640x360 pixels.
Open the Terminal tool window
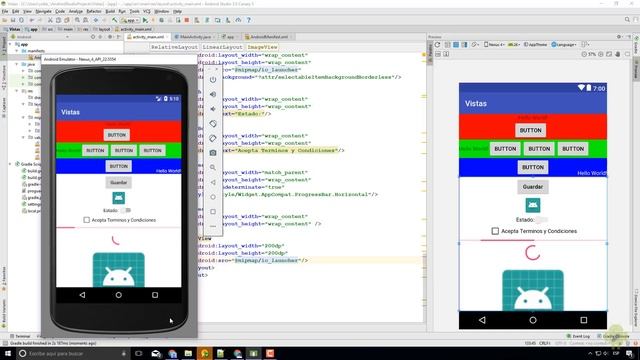tap(20, 336)
